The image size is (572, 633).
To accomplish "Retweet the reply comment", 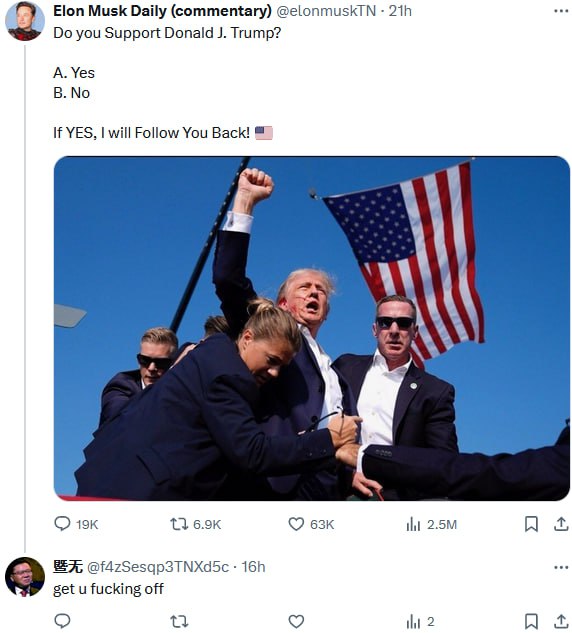I will pyautogui.click(x=179, y=621).
